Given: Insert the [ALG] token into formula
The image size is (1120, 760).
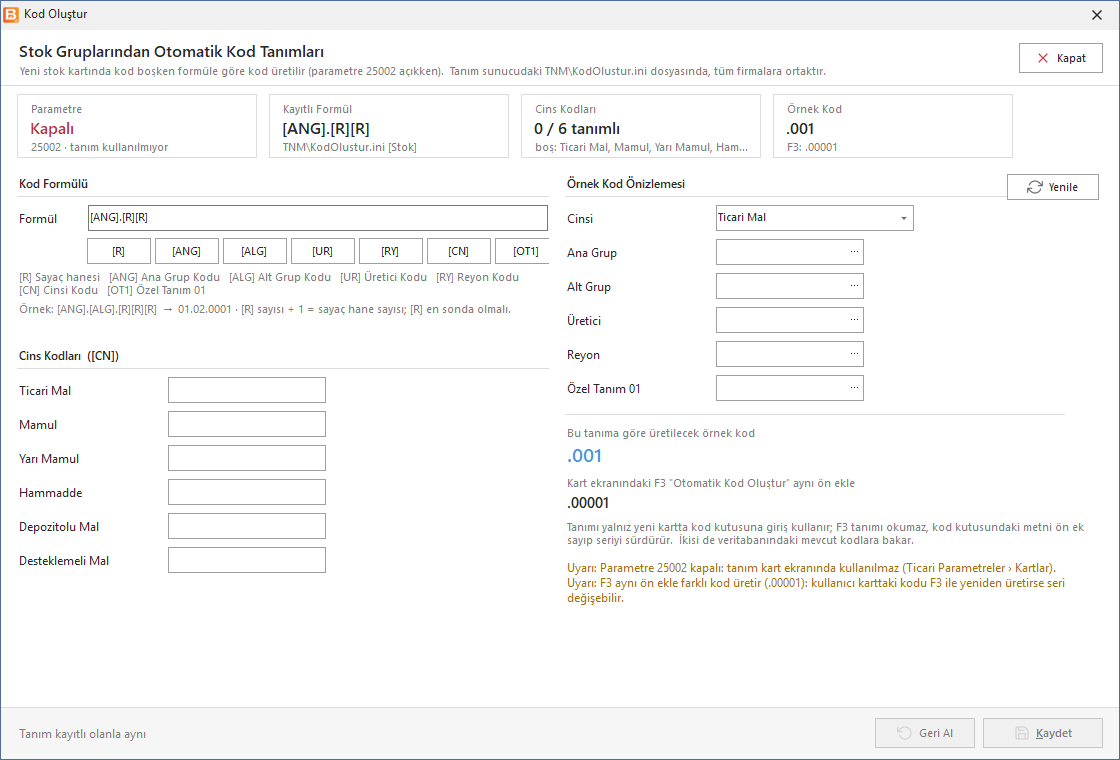Looking at the screenshot, I should [x=254, y=251].
